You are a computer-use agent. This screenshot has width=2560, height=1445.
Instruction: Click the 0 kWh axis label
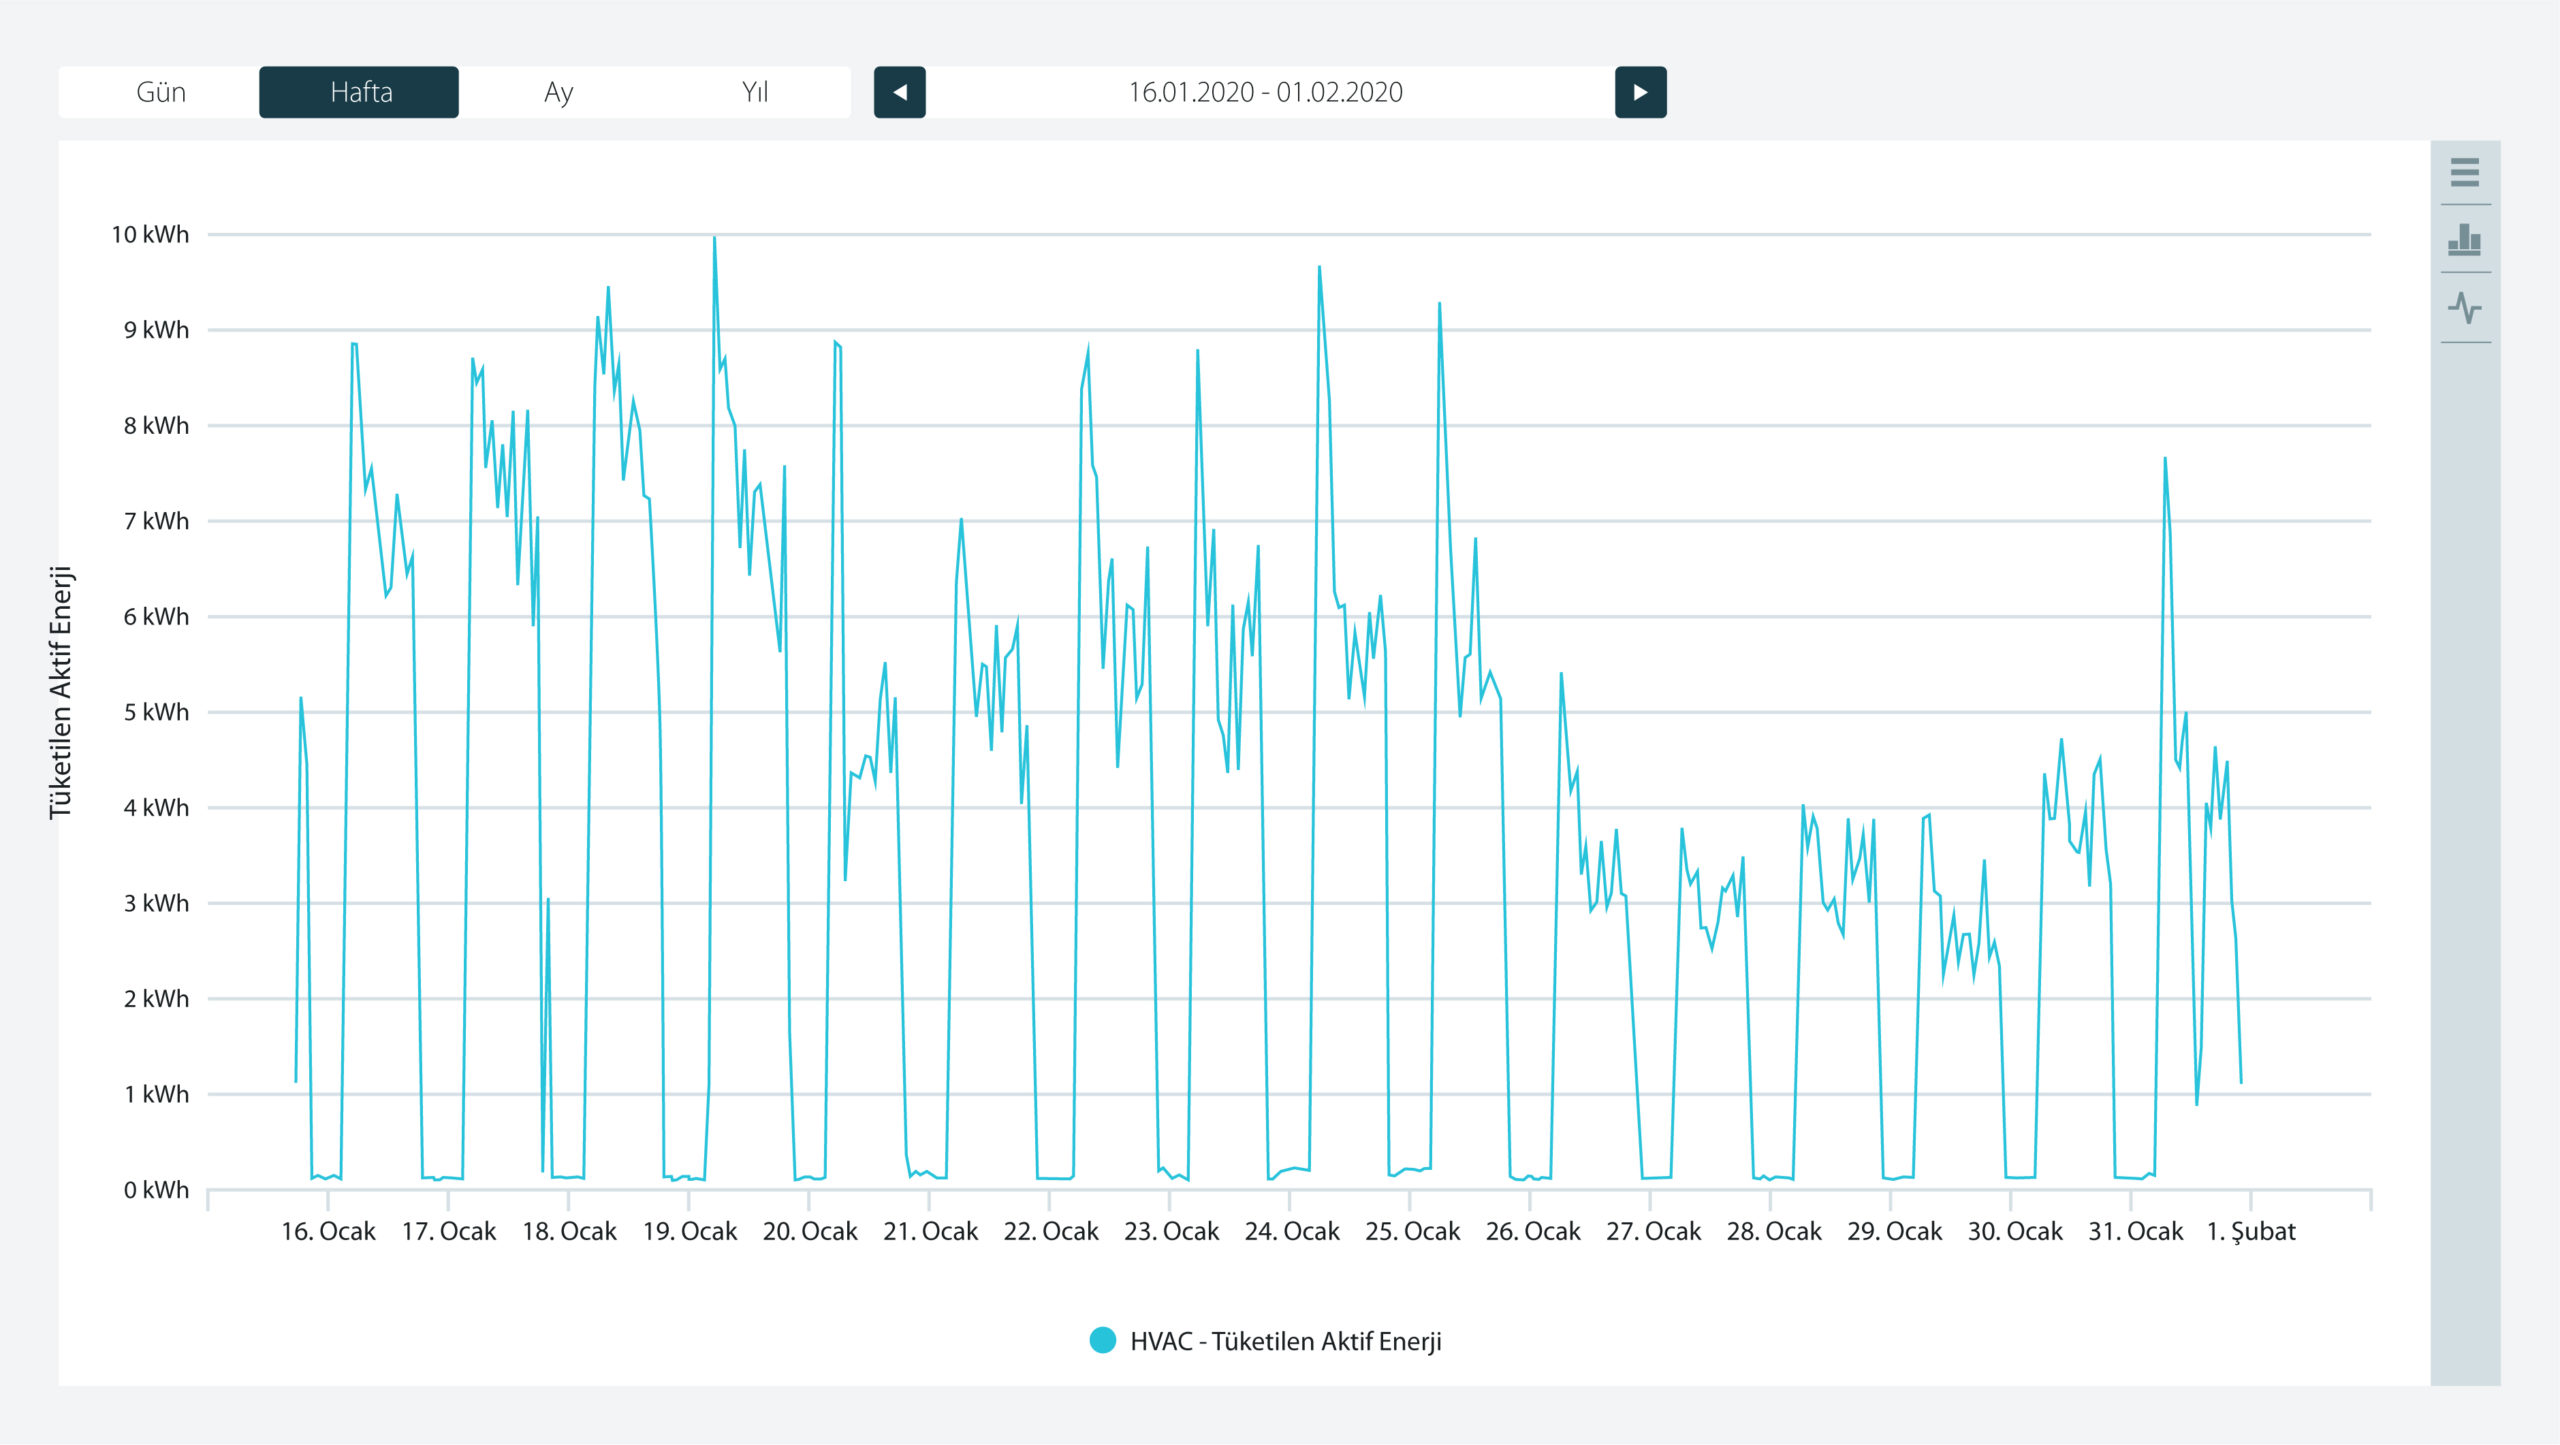(156, 1190)
